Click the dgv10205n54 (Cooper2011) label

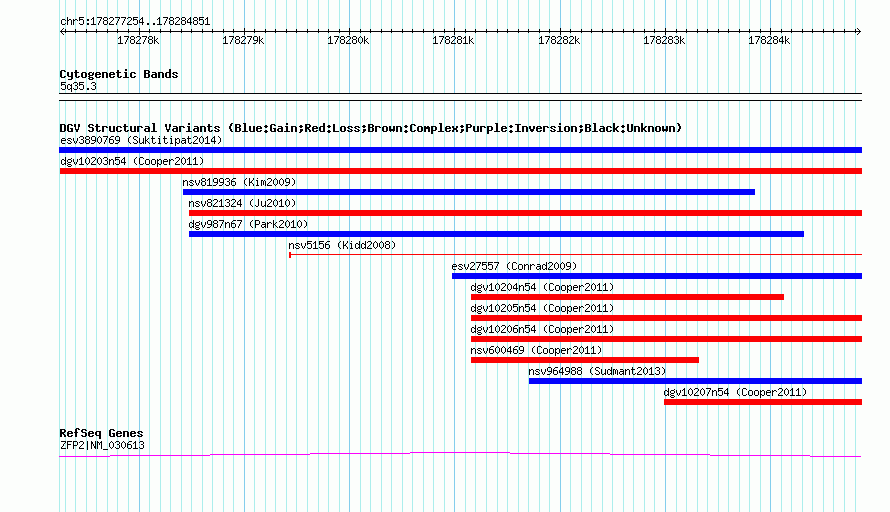542,308
